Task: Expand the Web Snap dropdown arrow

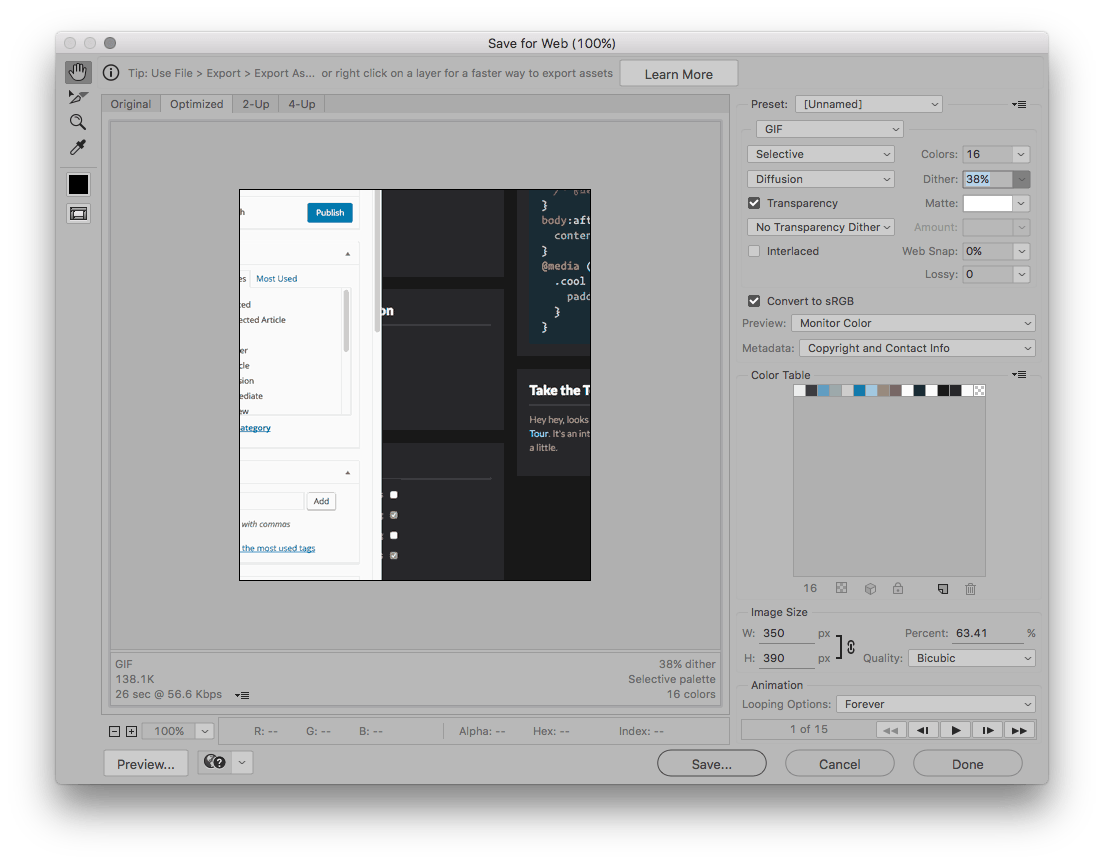Action: [1021, 251]
